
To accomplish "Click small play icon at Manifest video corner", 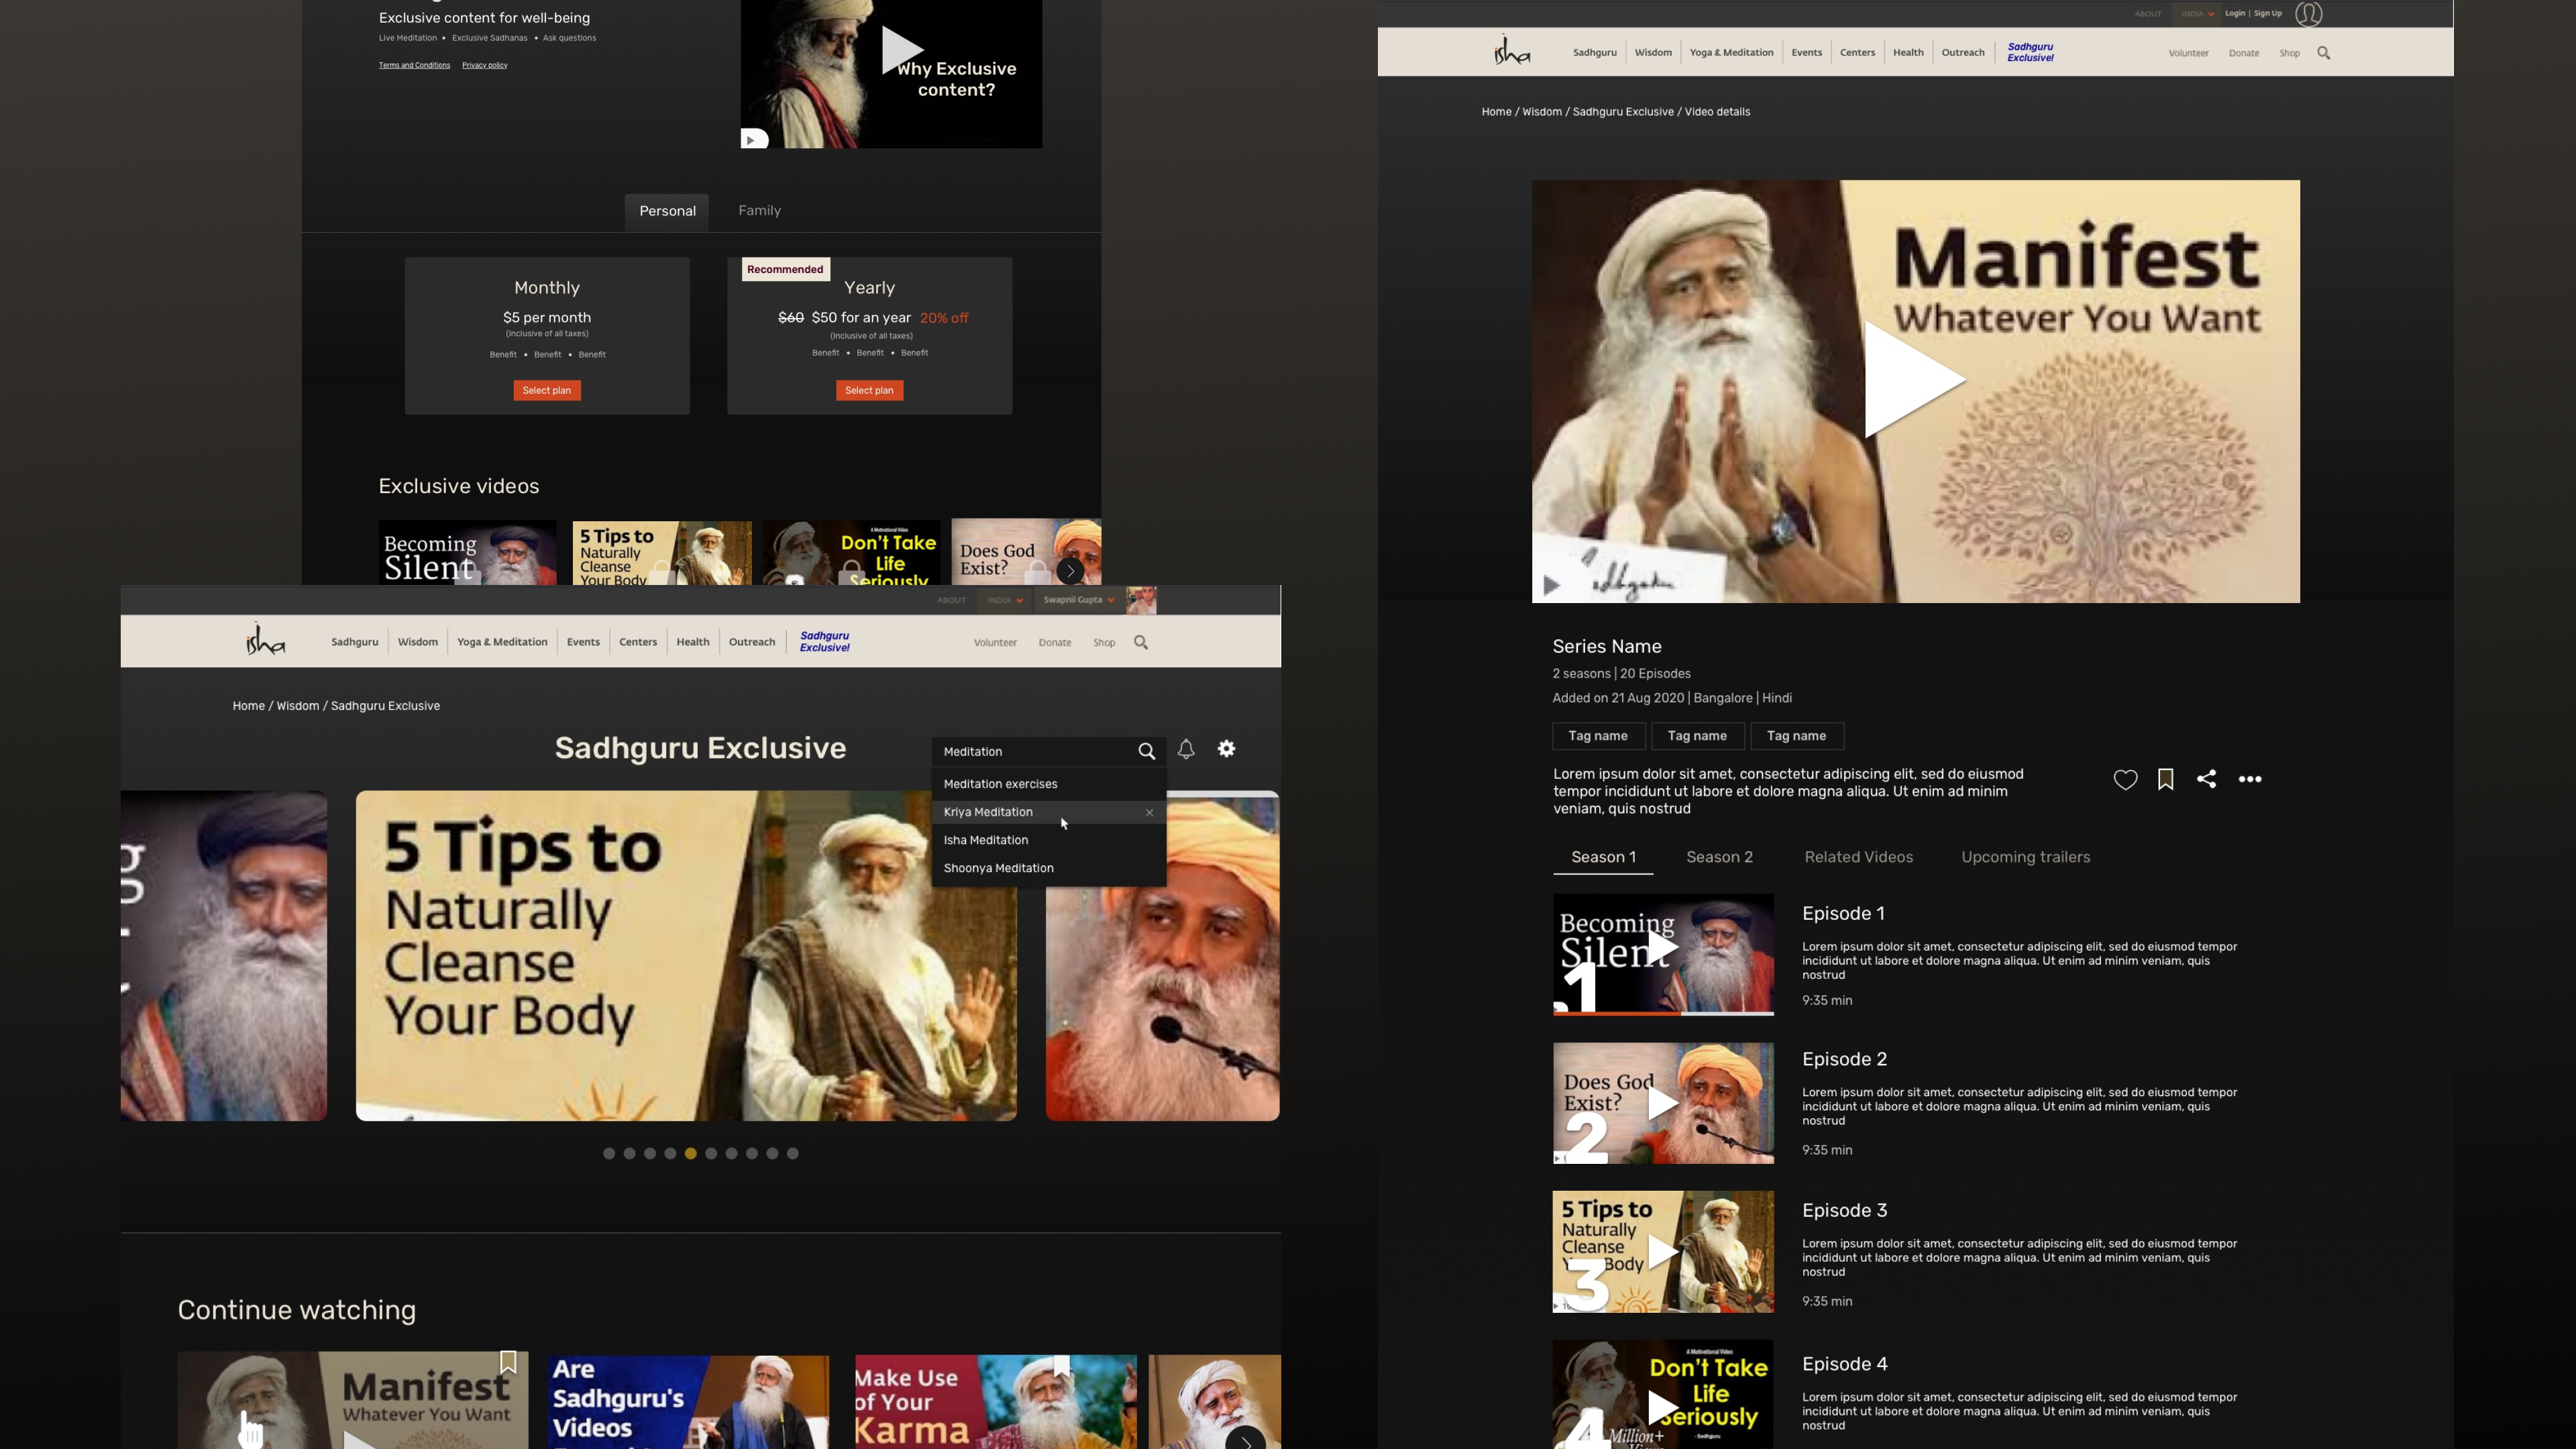I will [1551, 586].
